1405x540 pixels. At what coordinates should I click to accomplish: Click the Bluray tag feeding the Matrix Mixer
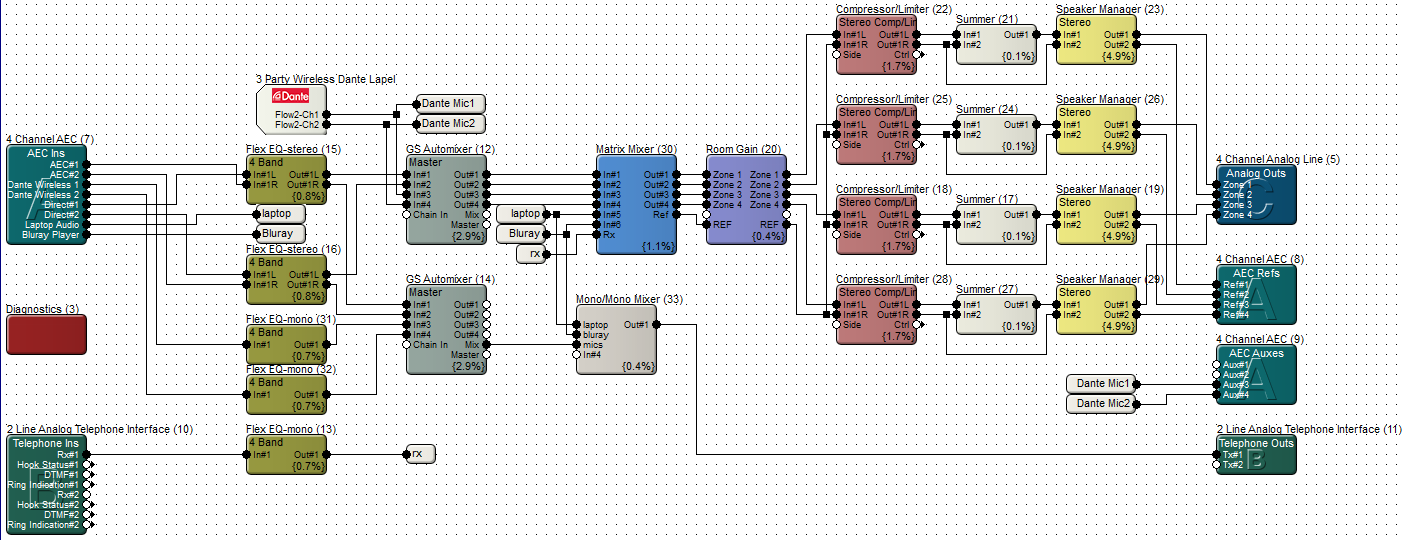522,233
